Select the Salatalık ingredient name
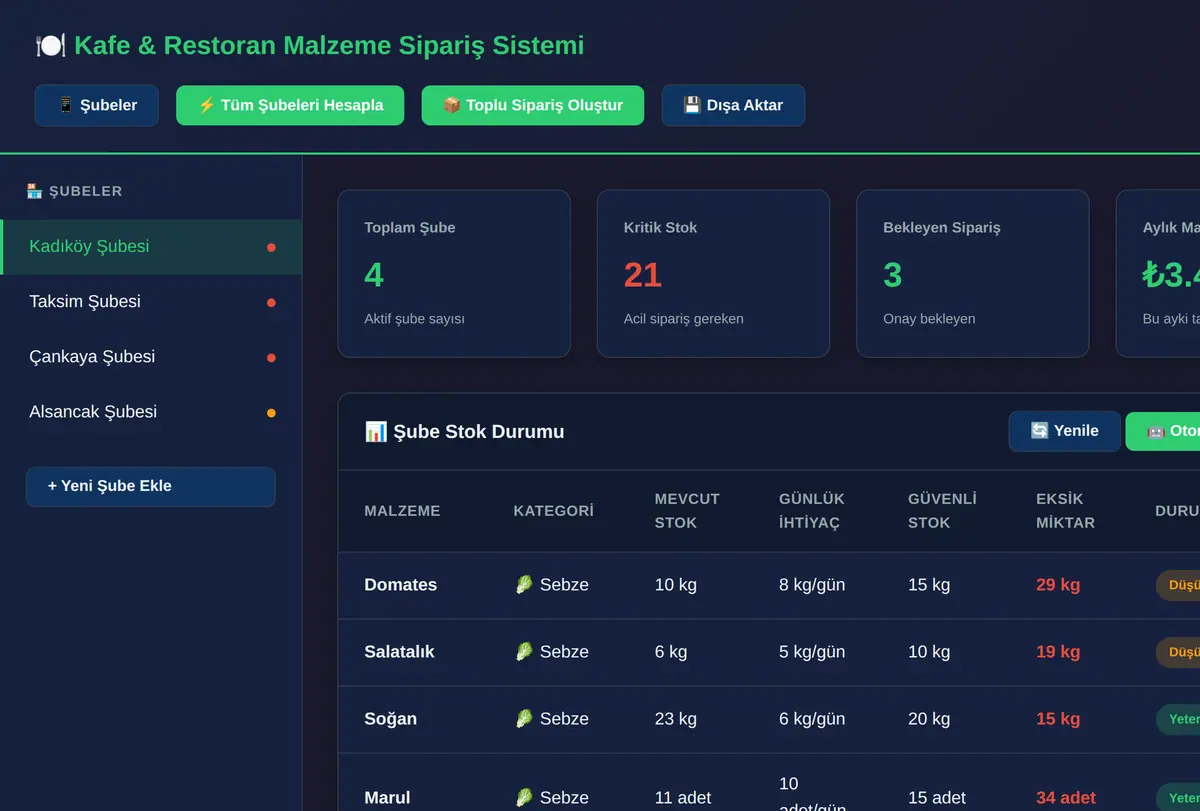Image resolution: width=1200 pixels, height=811 pixels. tap(399, 652)
